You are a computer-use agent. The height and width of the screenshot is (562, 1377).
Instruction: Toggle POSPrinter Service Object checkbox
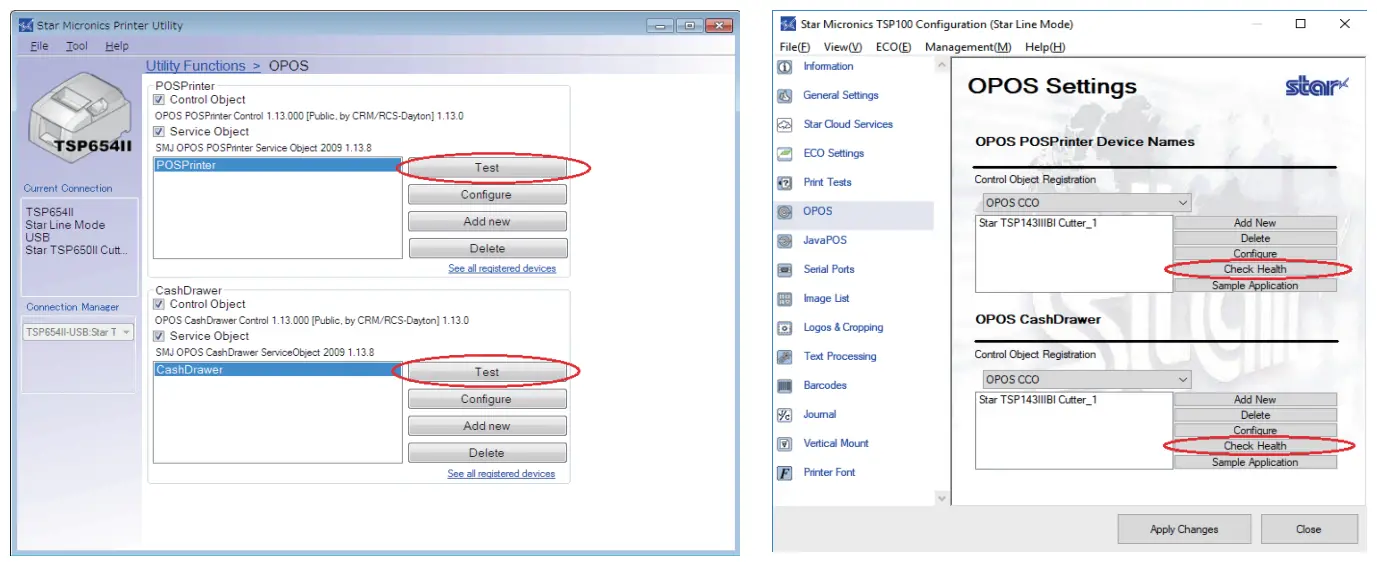(x=159, y=132)
